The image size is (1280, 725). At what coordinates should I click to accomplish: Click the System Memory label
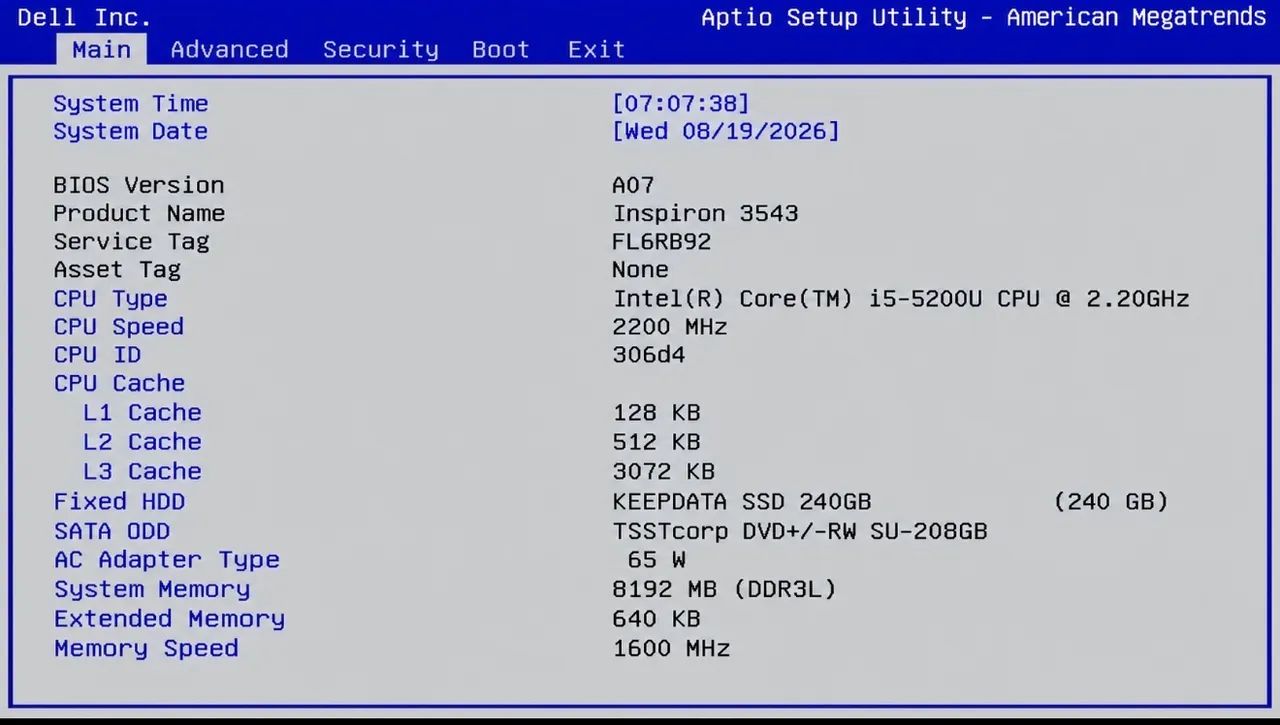click(152, 589)
